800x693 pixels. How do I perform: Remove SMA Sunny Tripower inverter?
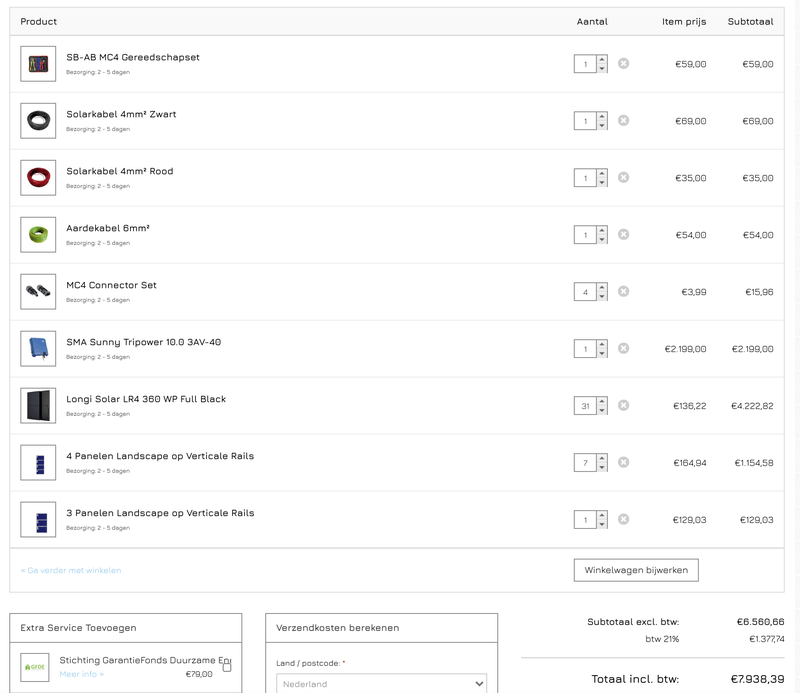click(x=623, y=348)
